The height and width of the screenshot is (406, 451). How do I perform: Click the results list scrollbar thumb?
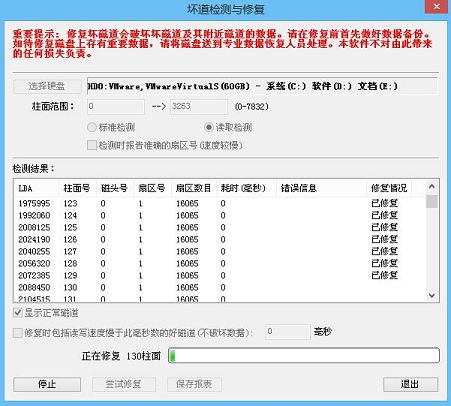432,202
